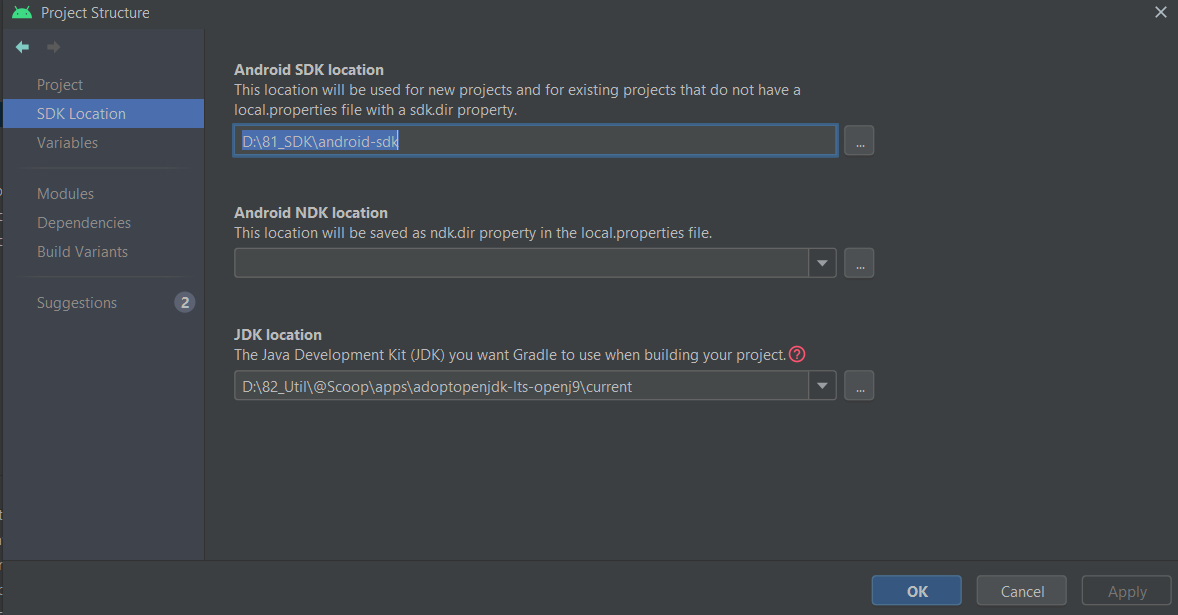Click the back navigation arrow
1178x615 pixels.
pos(23,47)
